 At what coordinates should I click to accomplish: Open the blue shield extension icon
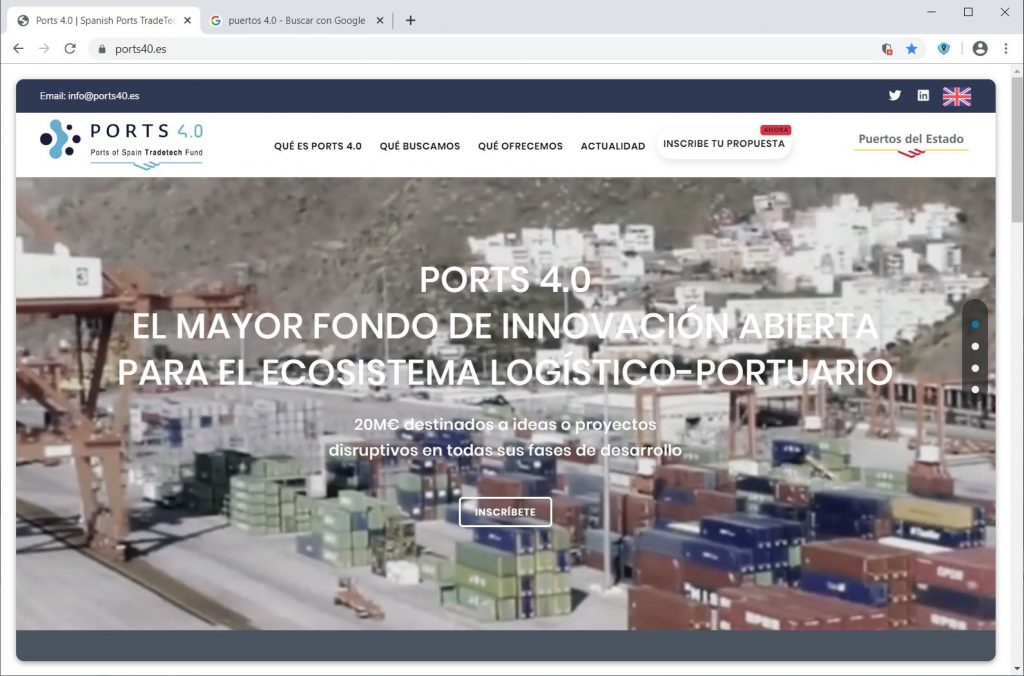[x=944, y=48]
